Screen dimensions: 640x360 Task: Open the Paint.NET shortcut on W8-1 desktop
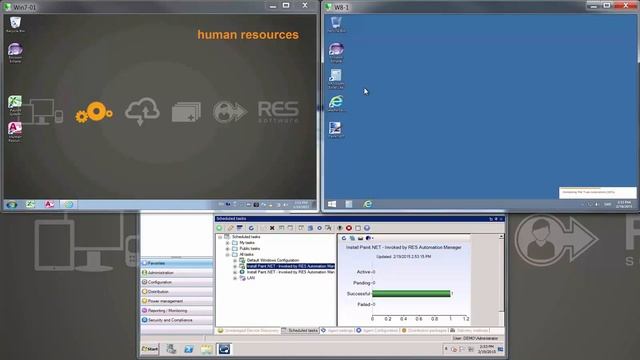tap(336, 130)
